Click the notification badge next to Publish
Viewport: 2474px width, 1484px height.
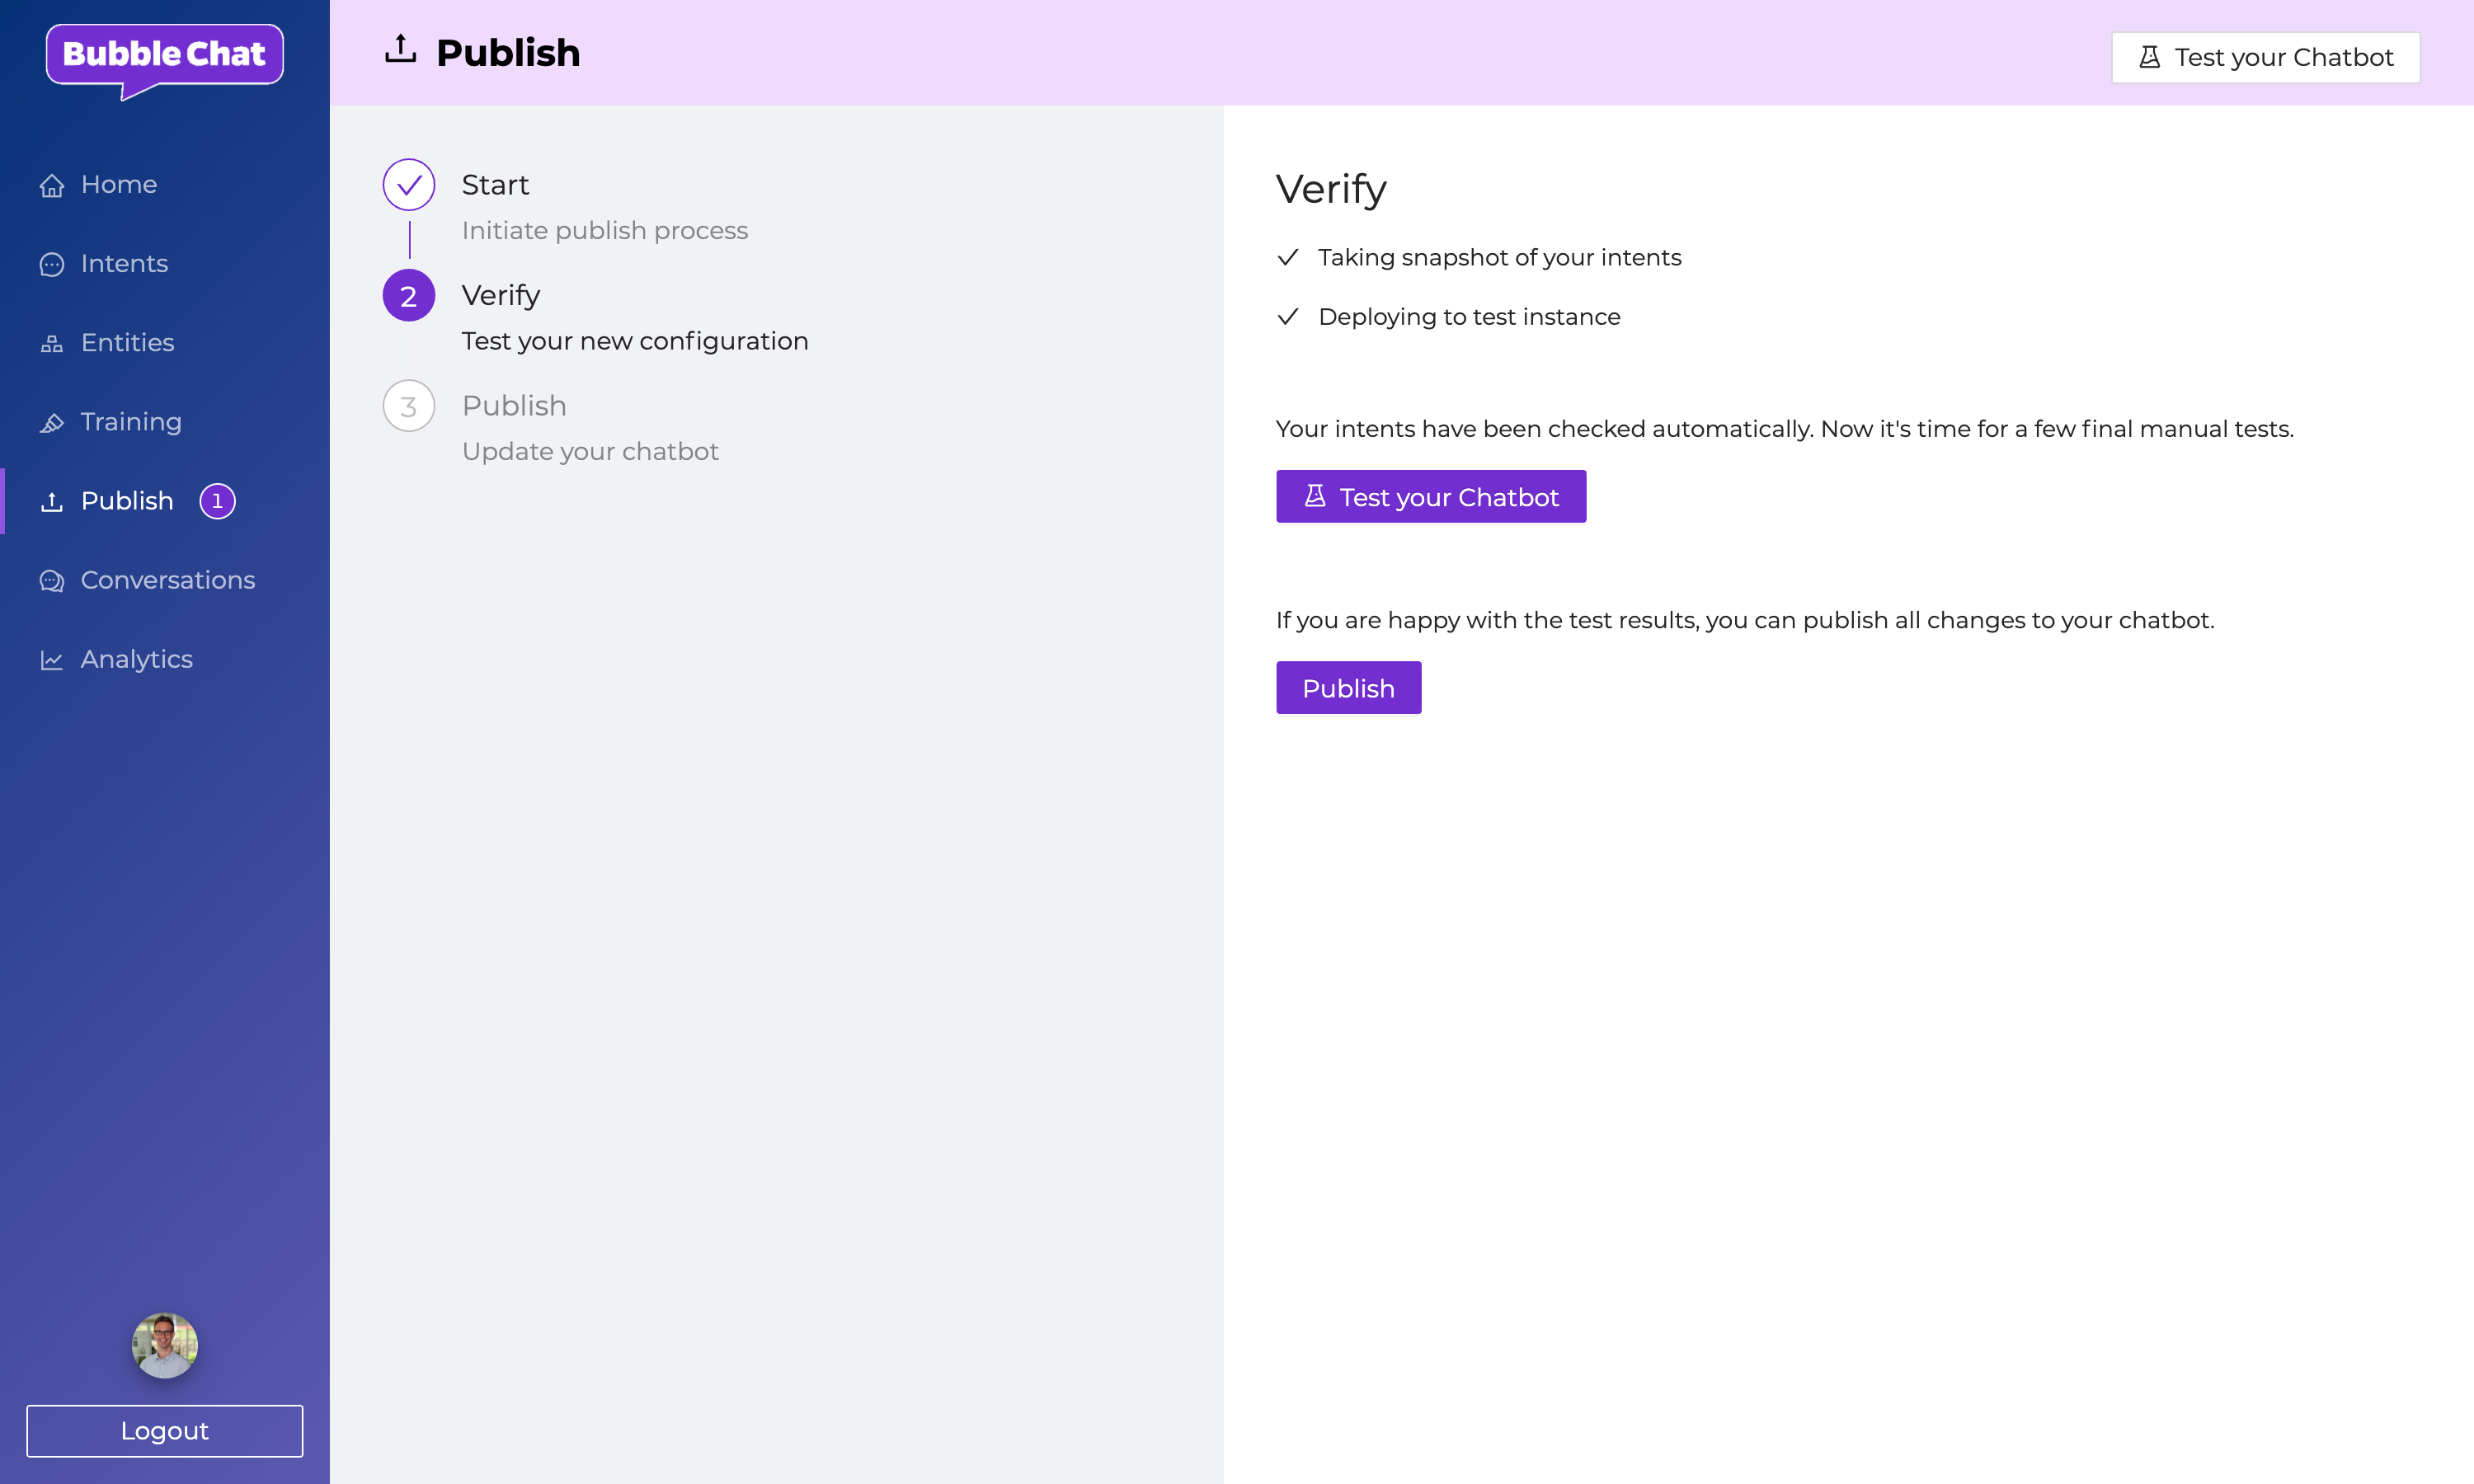click(217, 501)
